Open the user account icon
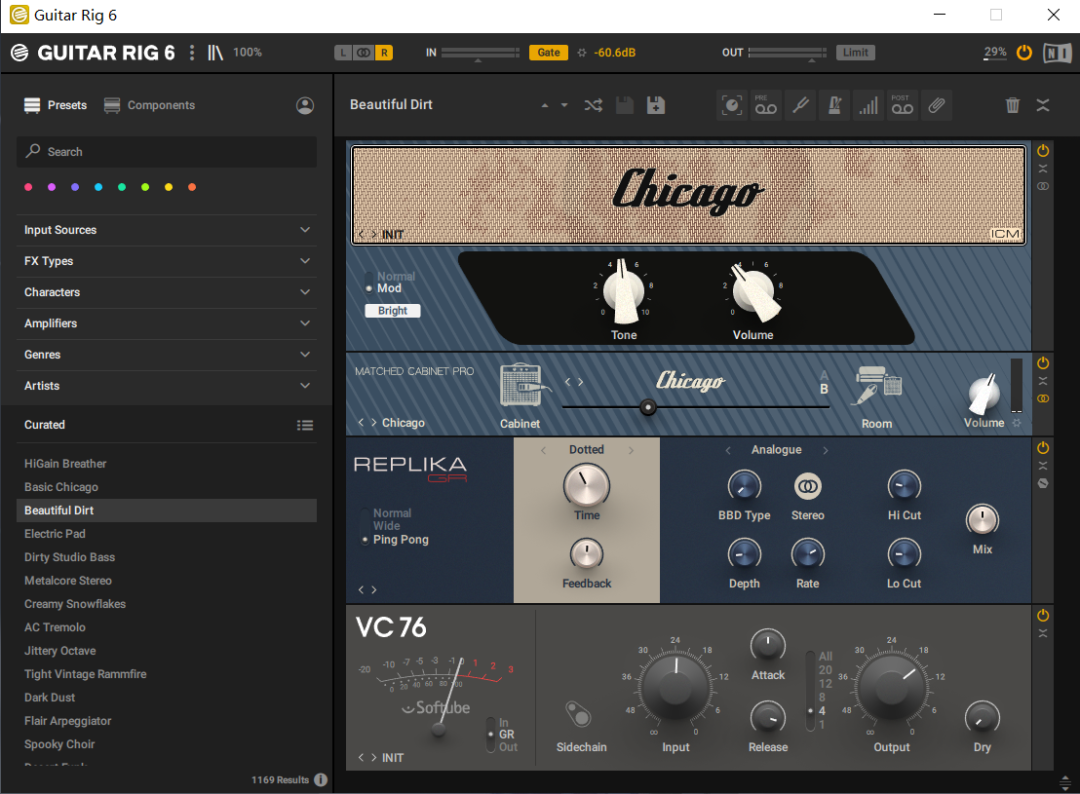1080x794 pixels. pyautogui.click(x=305, y=105)
